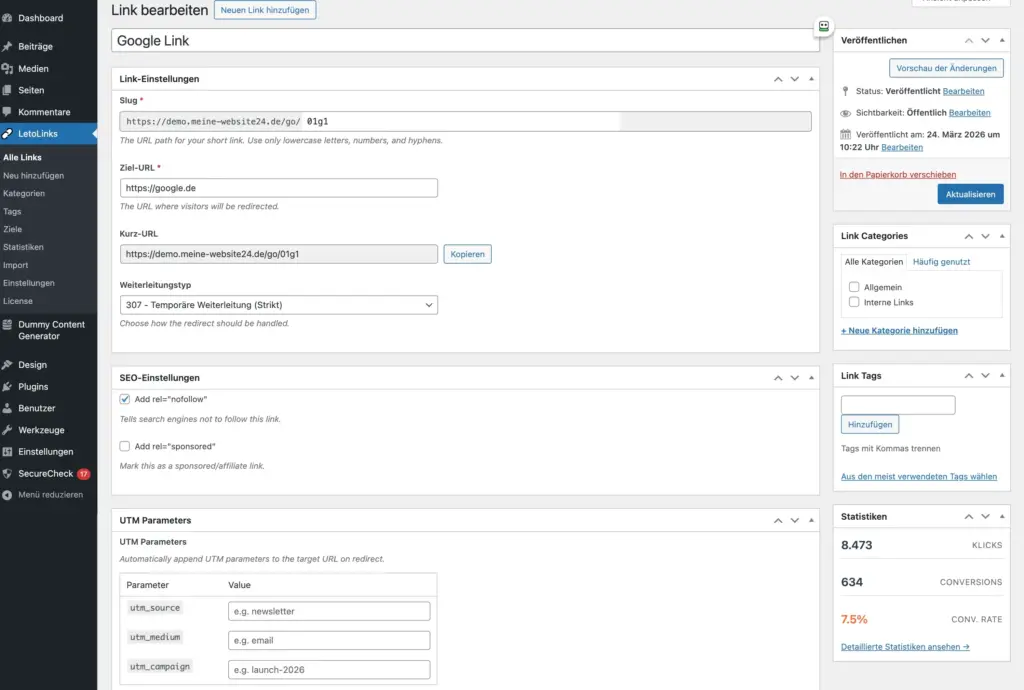
Task: Collapse the Link Categories panel
Action: (x=1002, y=236)
